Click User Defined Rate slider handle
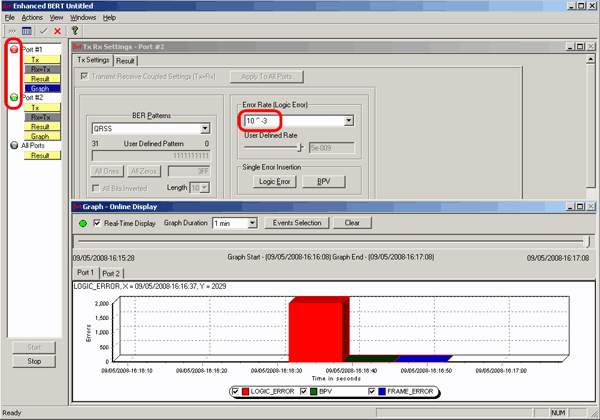This screenshot has height=420, width=600. [x=300, y=147]
